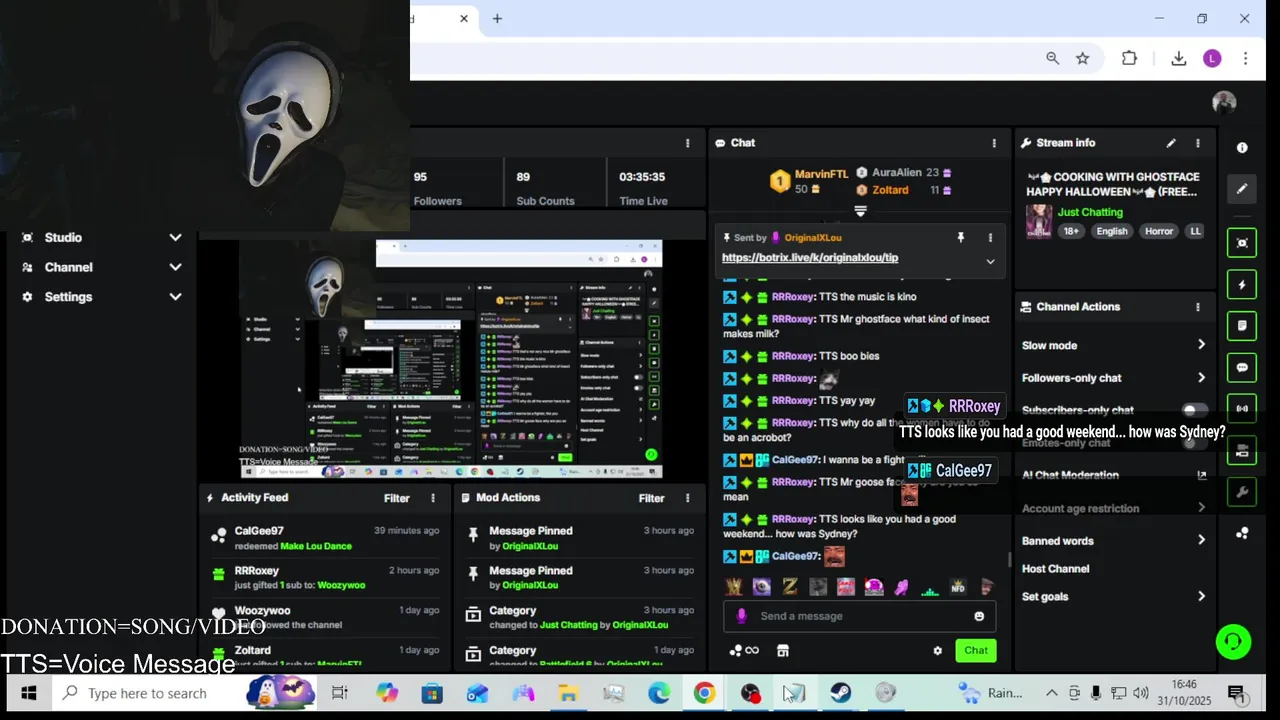This screenshot has width=1280, height=720.
Task: Toggle the wrench stream info panel icon
Action: click(x=1242, y=492)
